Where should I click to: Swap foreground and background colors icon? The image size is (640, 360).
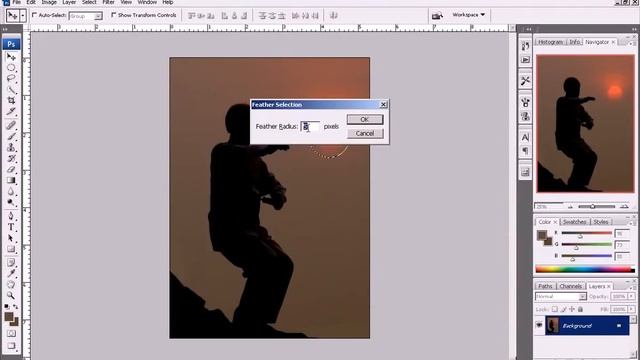(16, 307)
